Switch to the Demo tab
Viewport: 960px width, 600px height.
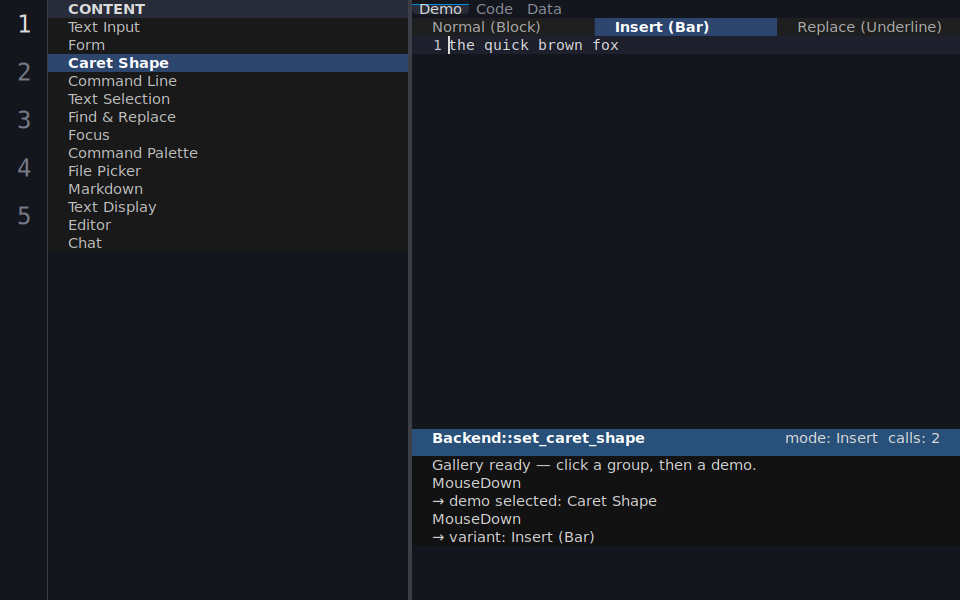coord(440,9)
